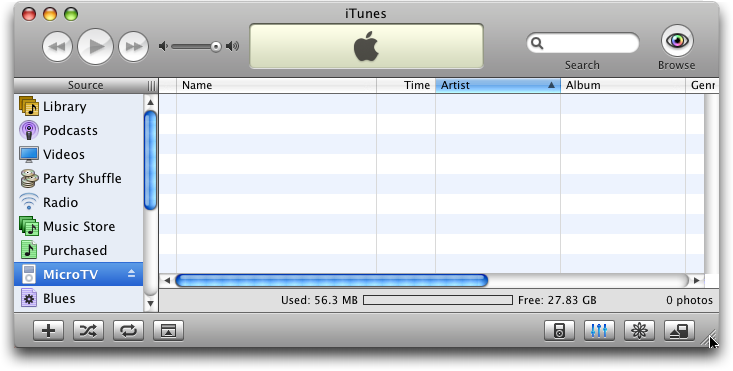Click the window resize handle corner
The width and height of the screenshot is (733, 371).
709,338
